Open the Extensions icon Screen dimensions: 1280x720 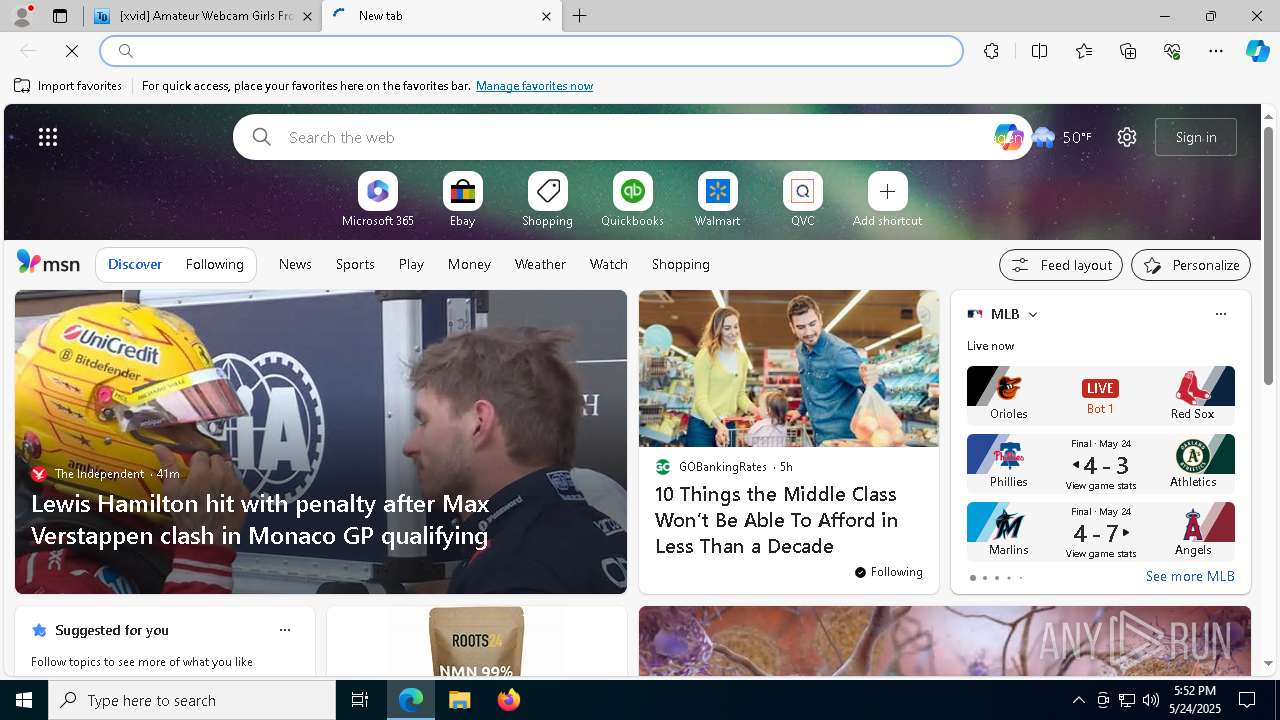pos(991,51)
